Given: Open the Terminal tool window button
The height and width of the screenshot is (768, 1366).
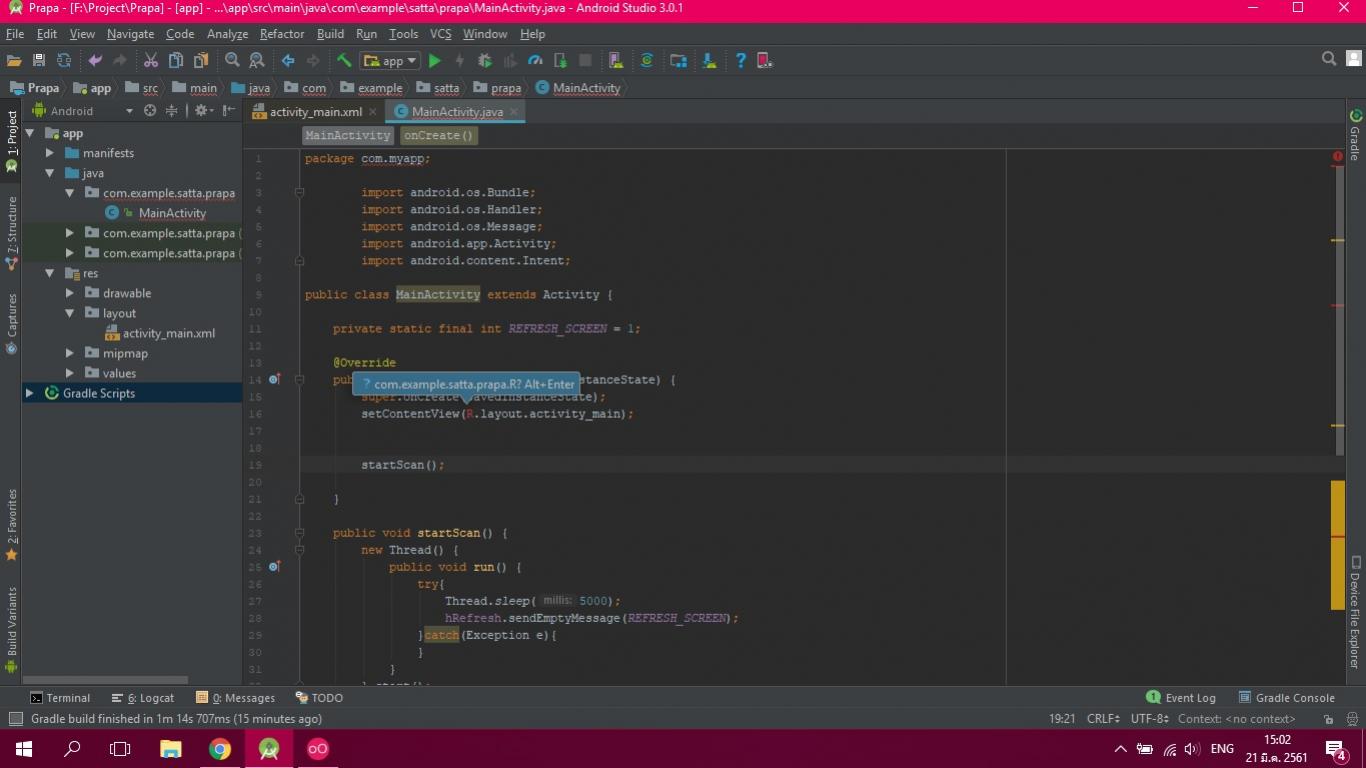Looking at the screenshot, I should coord(59,698).
